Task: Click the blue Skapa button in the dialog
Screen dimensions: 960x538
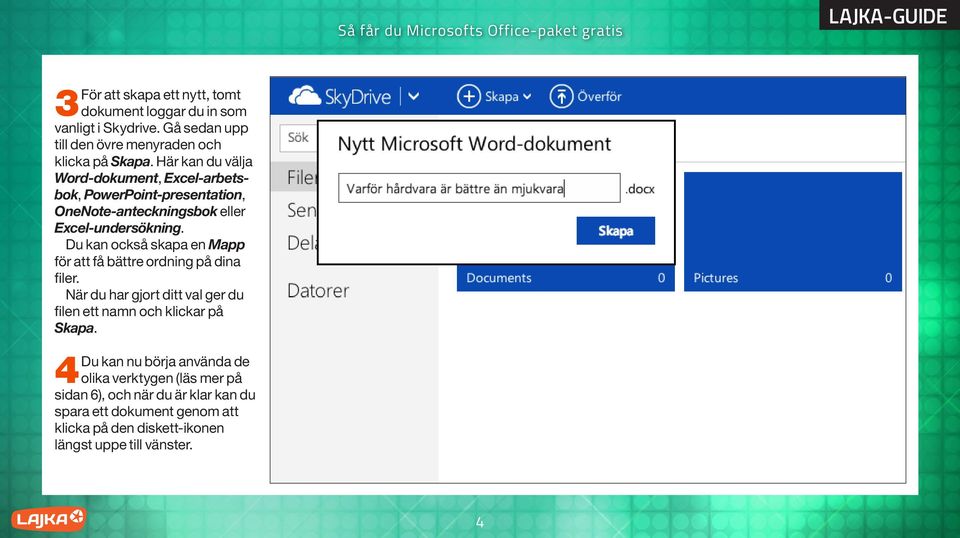Action: click(x=615, y=231)
